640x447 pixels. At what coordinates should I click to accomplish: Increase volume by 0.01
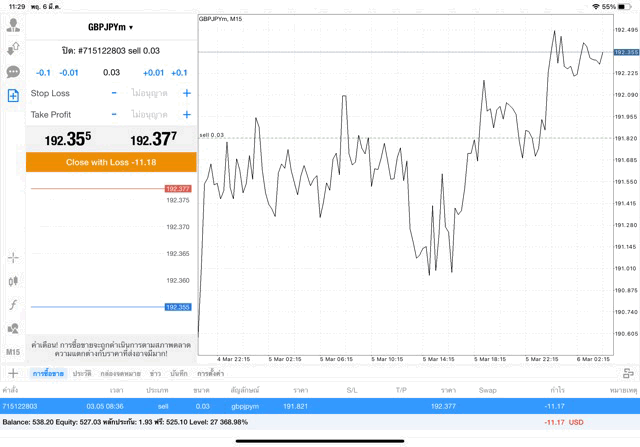(153, 73)
